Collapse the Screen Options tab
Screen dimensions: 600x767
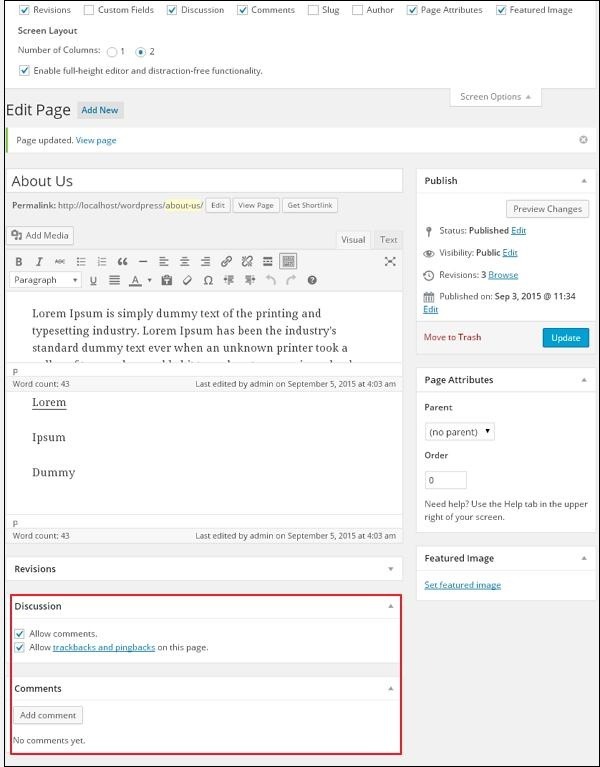[496, 97]
